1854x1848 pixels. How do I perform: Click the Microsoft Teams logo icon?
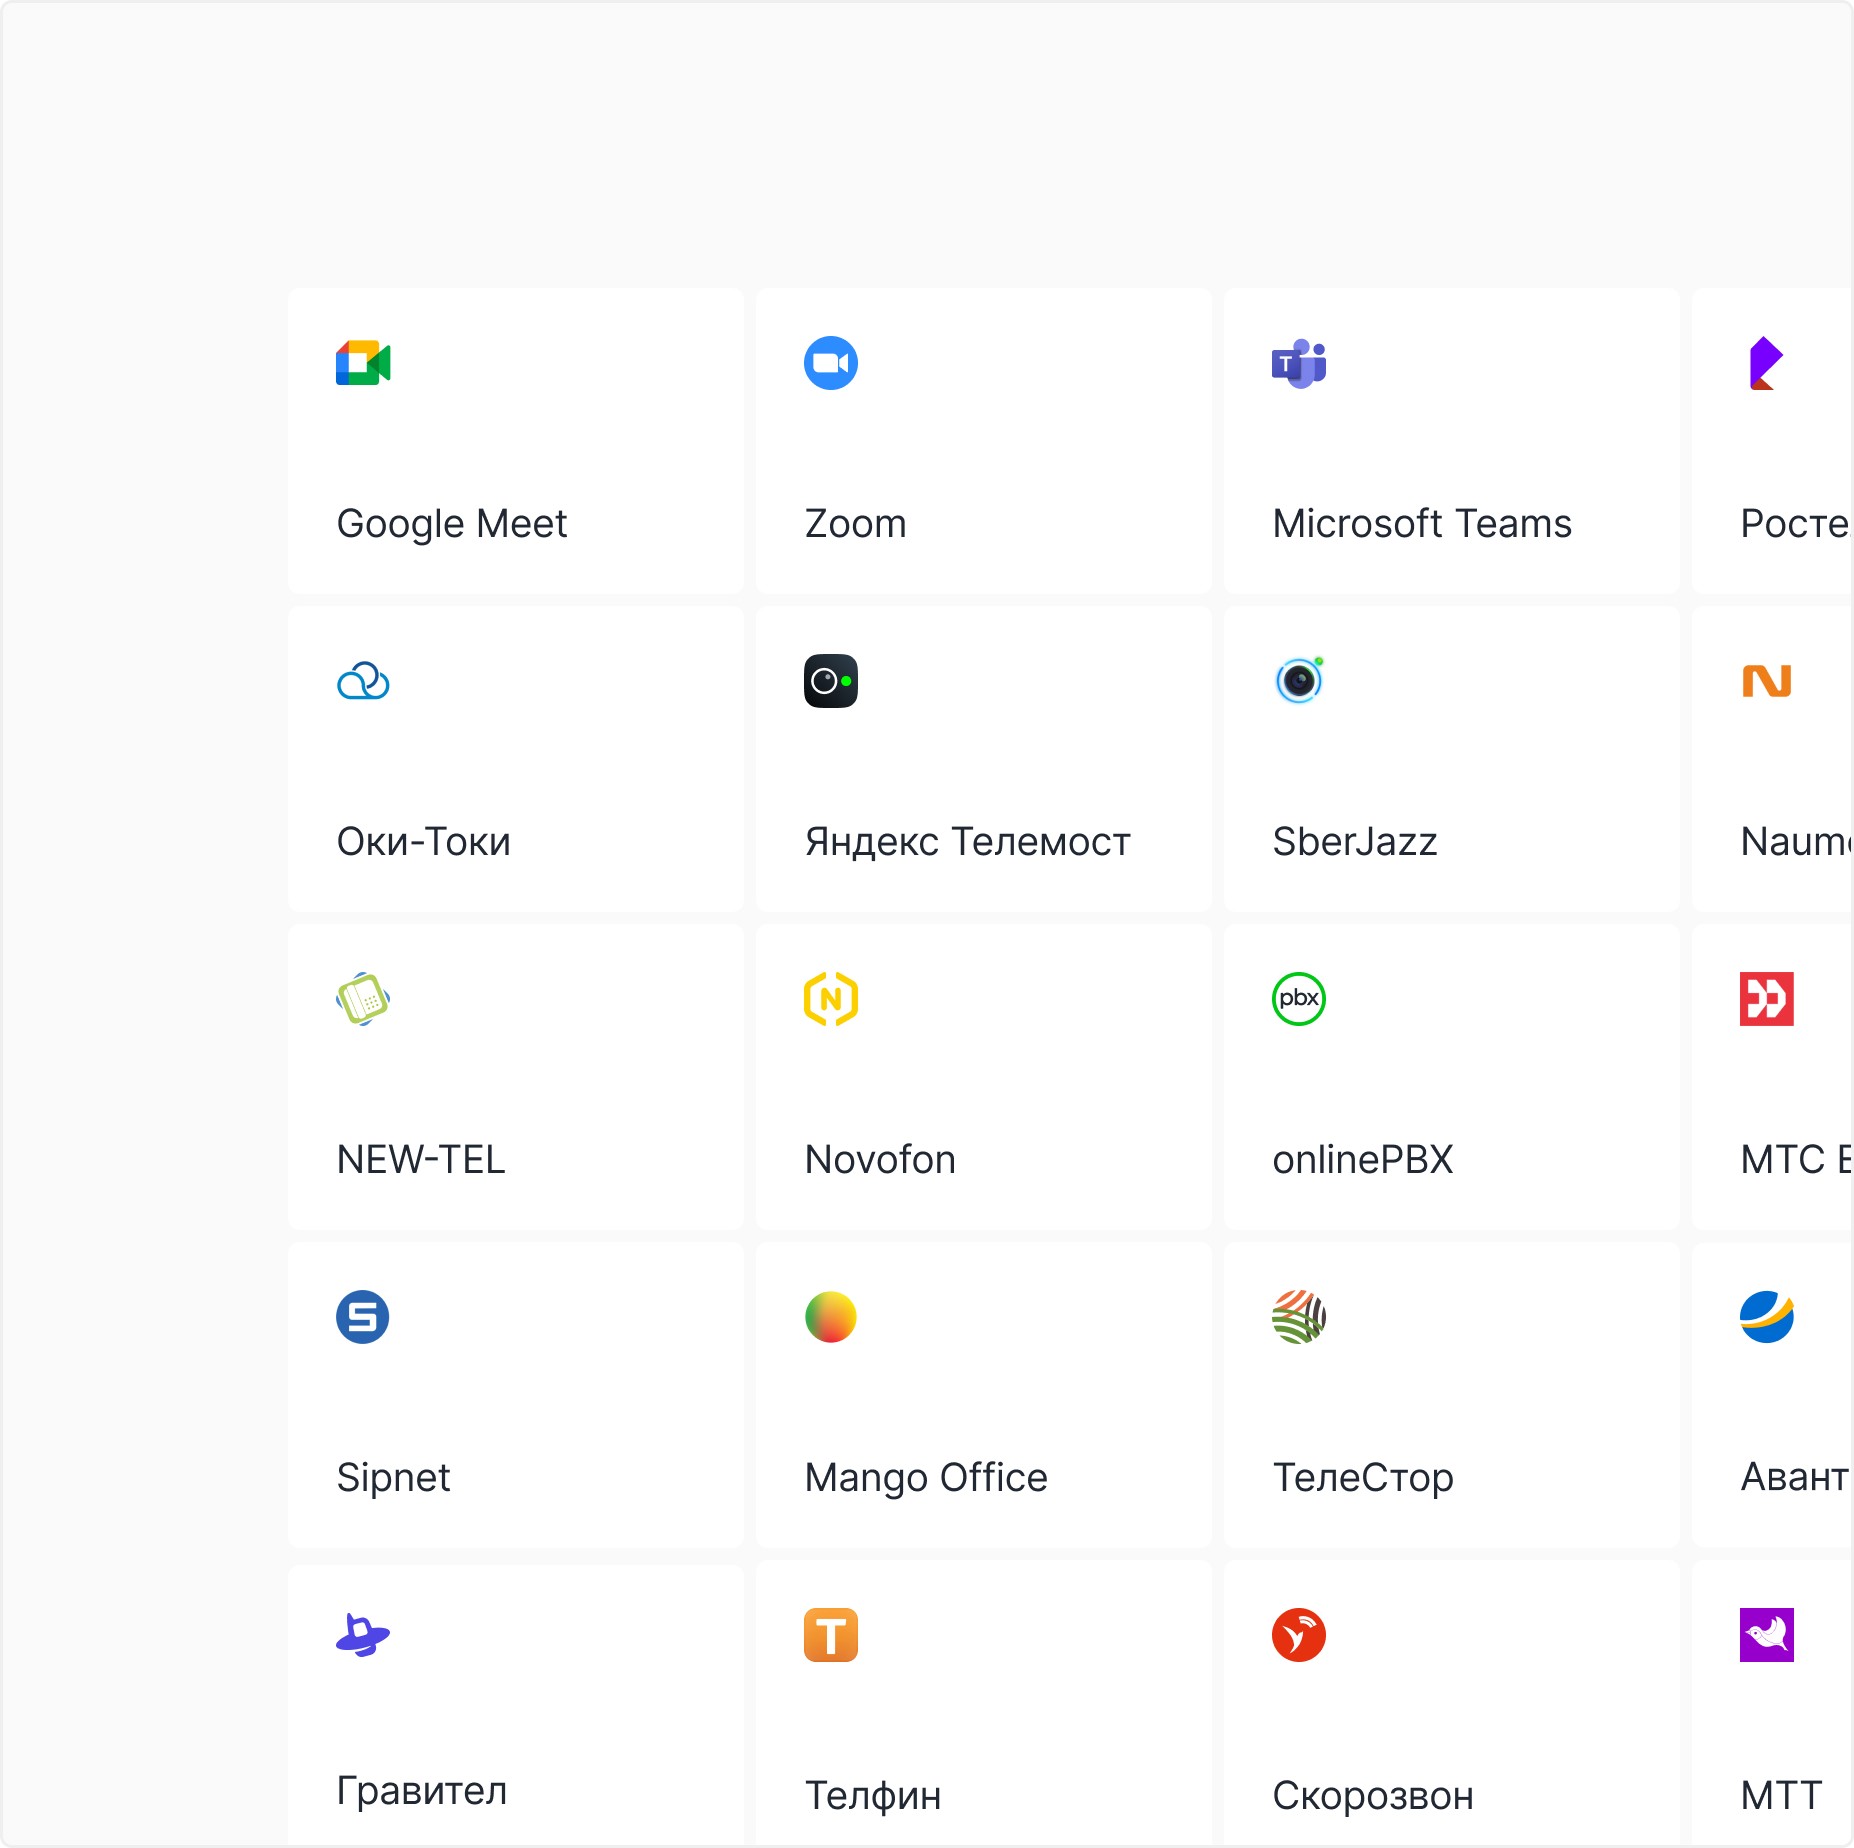pyautogui.click(x=1299, y=363)
